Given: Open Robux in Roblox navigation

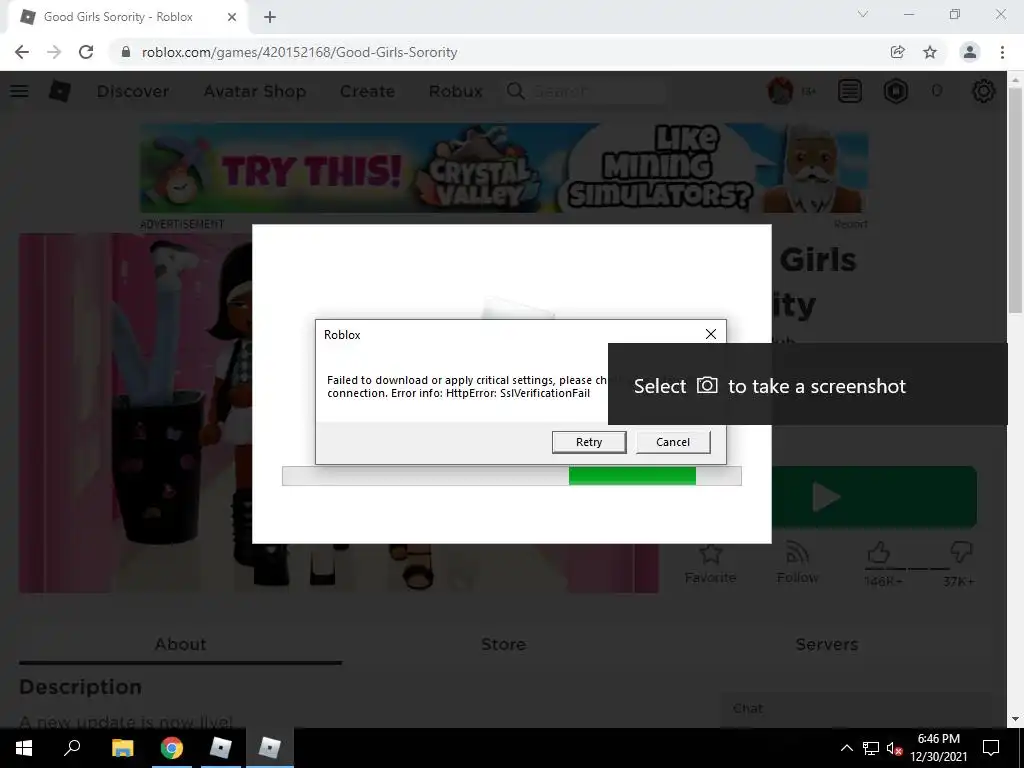Looking at the screenshot, I should click(x=455, y=91).
